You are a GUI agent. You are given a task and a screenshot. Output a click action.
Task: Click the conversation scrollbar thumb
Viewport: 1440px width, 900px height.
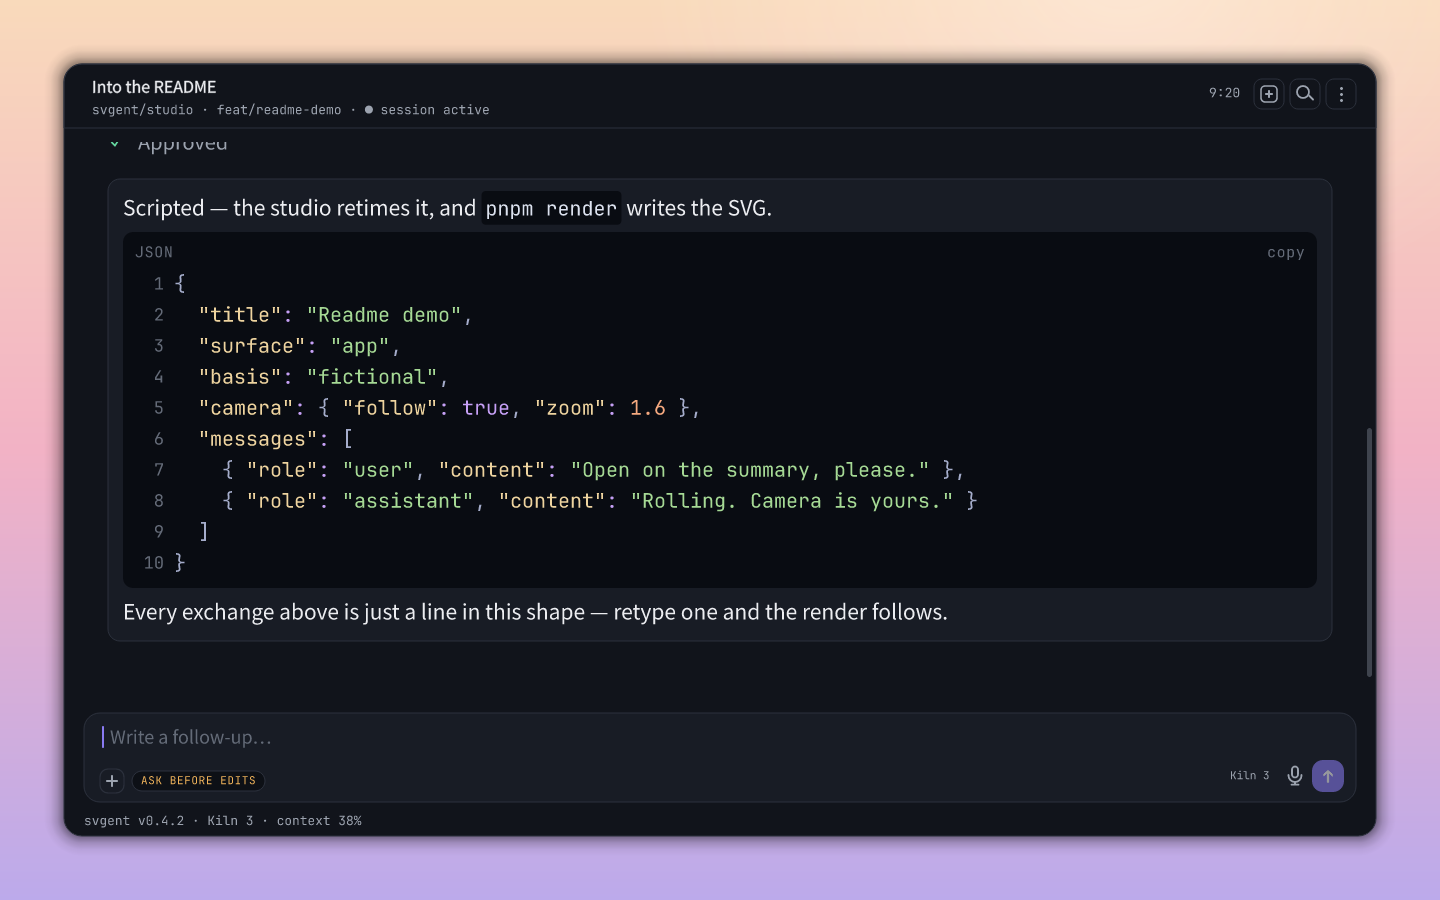click(1369, 552)
